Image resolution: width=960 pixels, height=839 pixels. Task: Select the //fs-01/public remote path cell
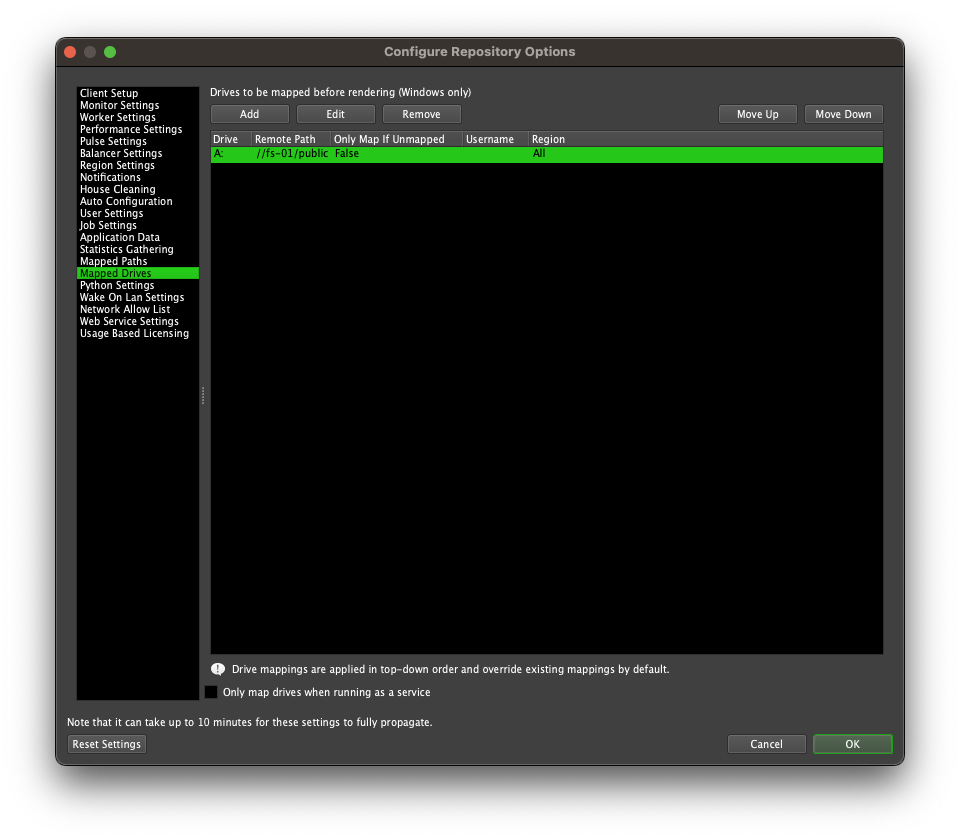291,154
